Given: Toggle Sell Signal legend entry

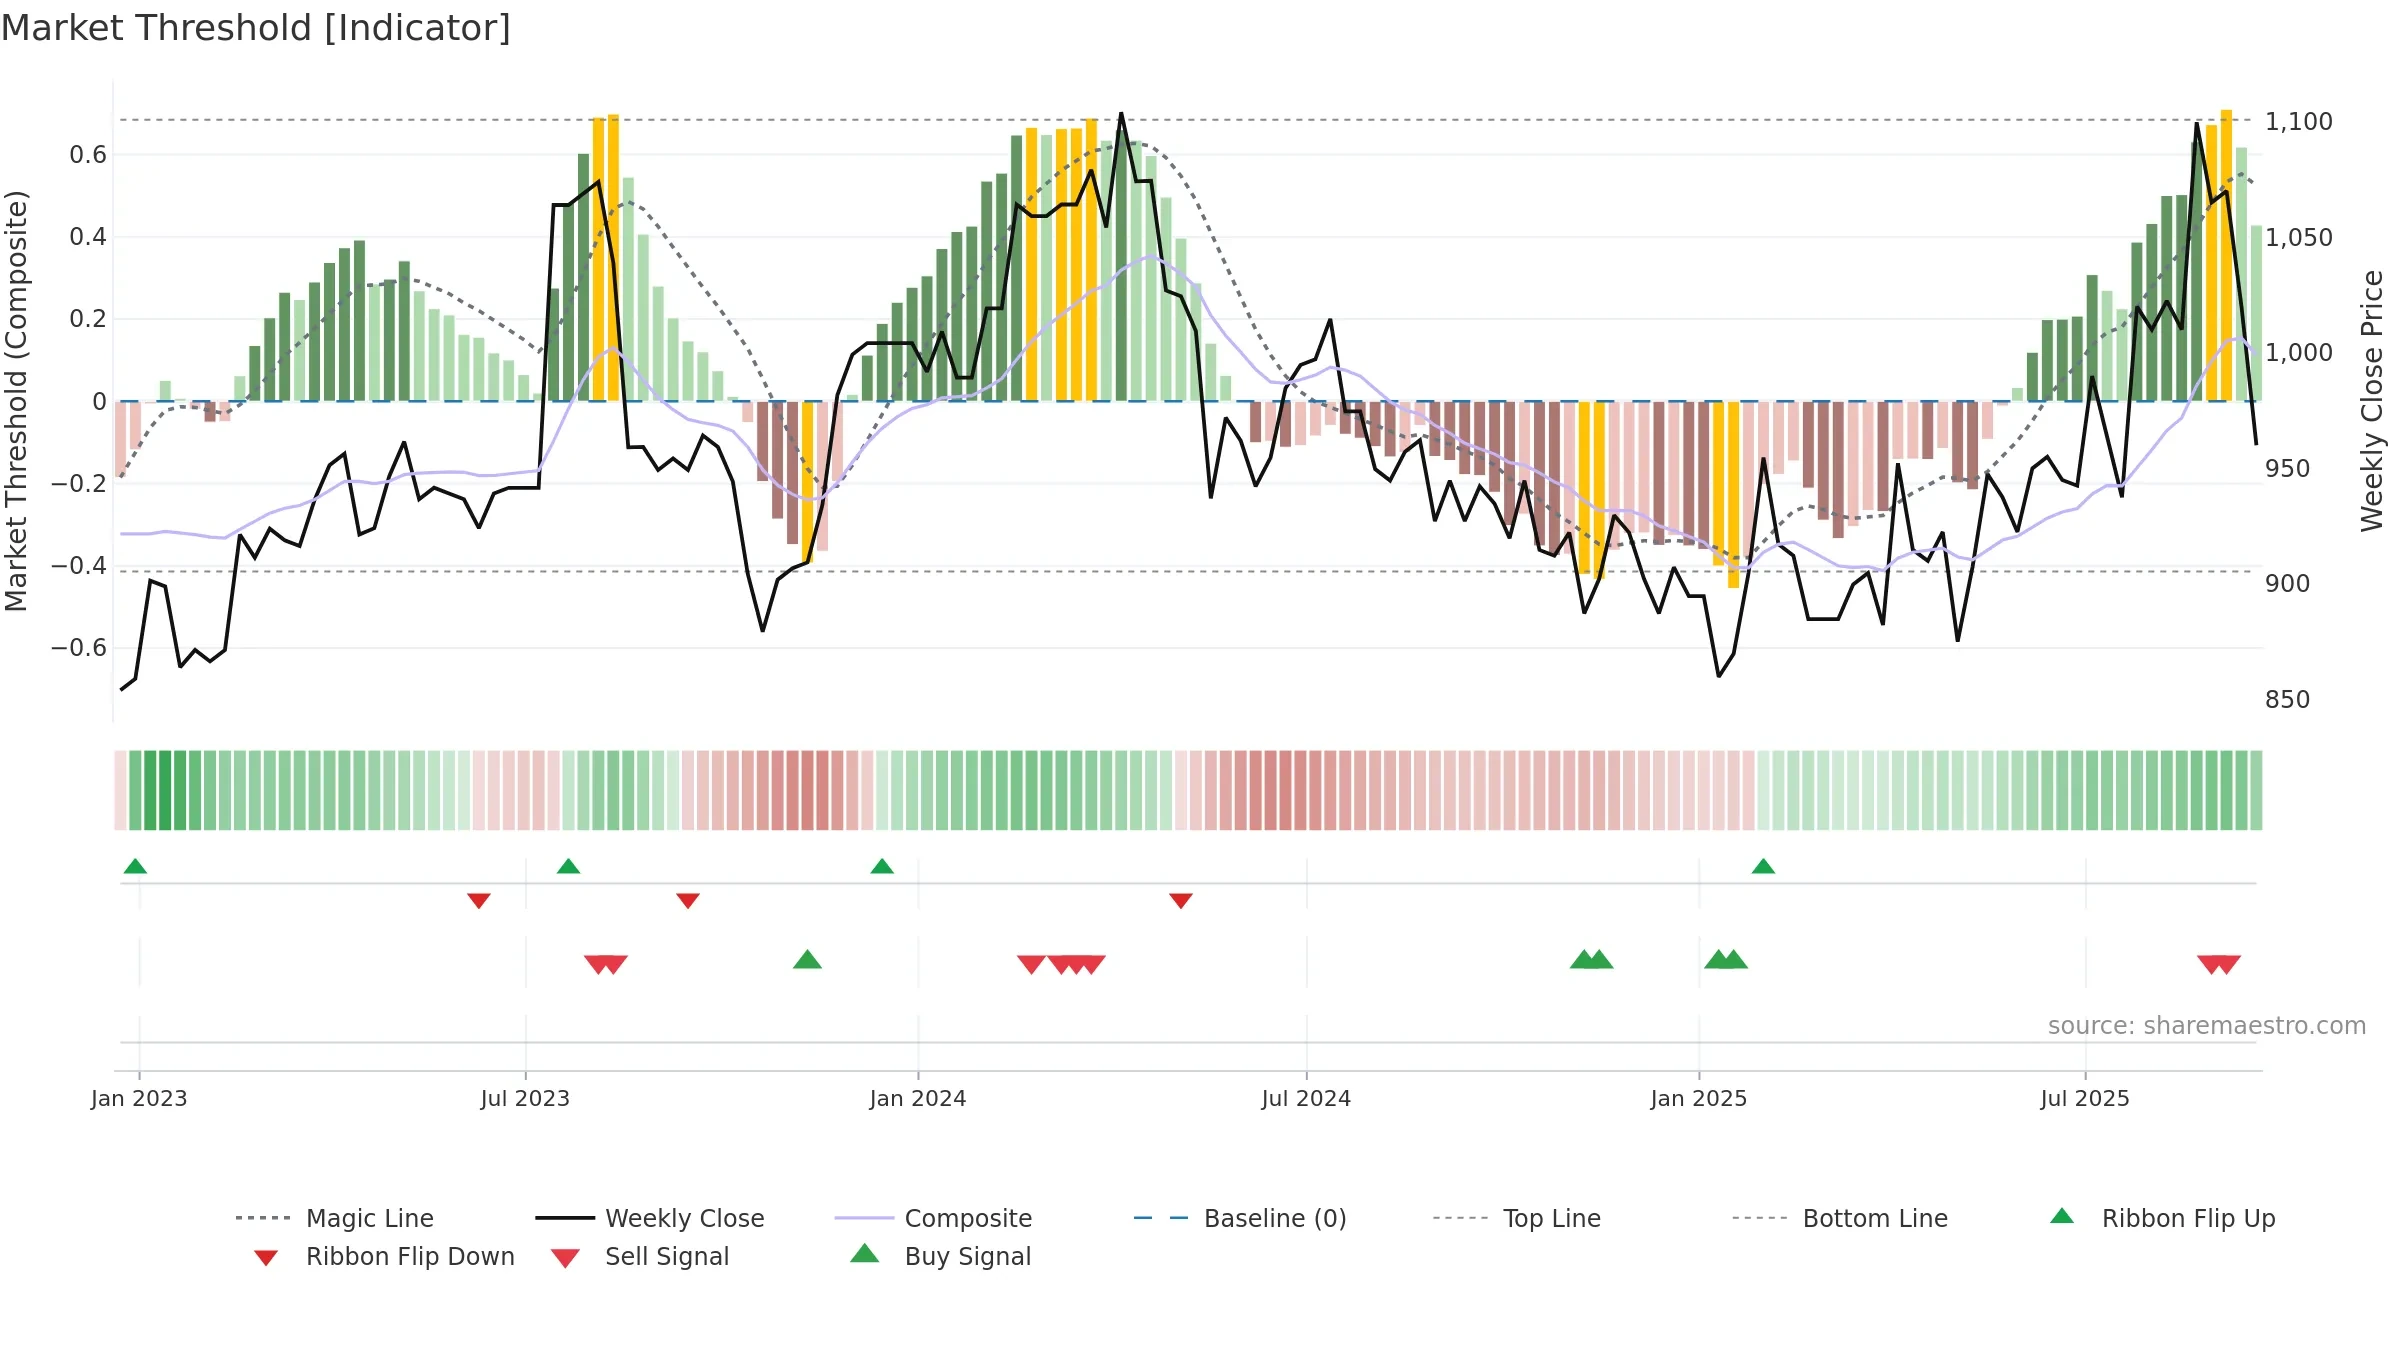Looking at the screenshot, I should pyautogui.click(x=640, y=1256).
